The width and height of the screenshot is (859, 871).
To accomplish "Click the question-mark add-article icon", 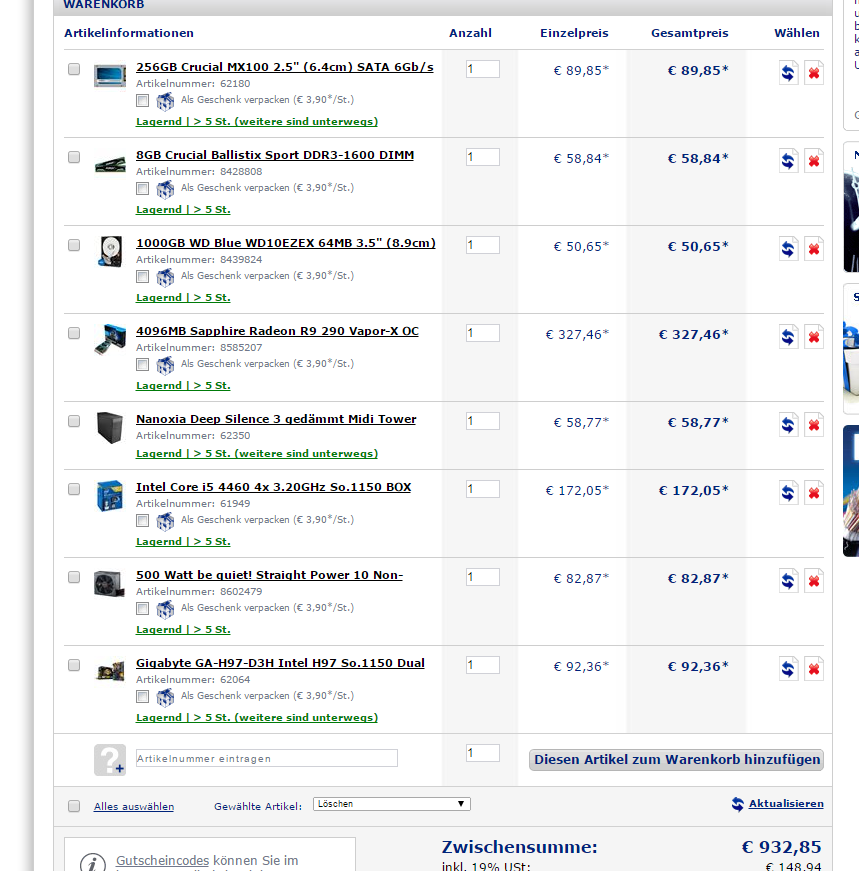I will pyautogui.click(x=109, y=759).
